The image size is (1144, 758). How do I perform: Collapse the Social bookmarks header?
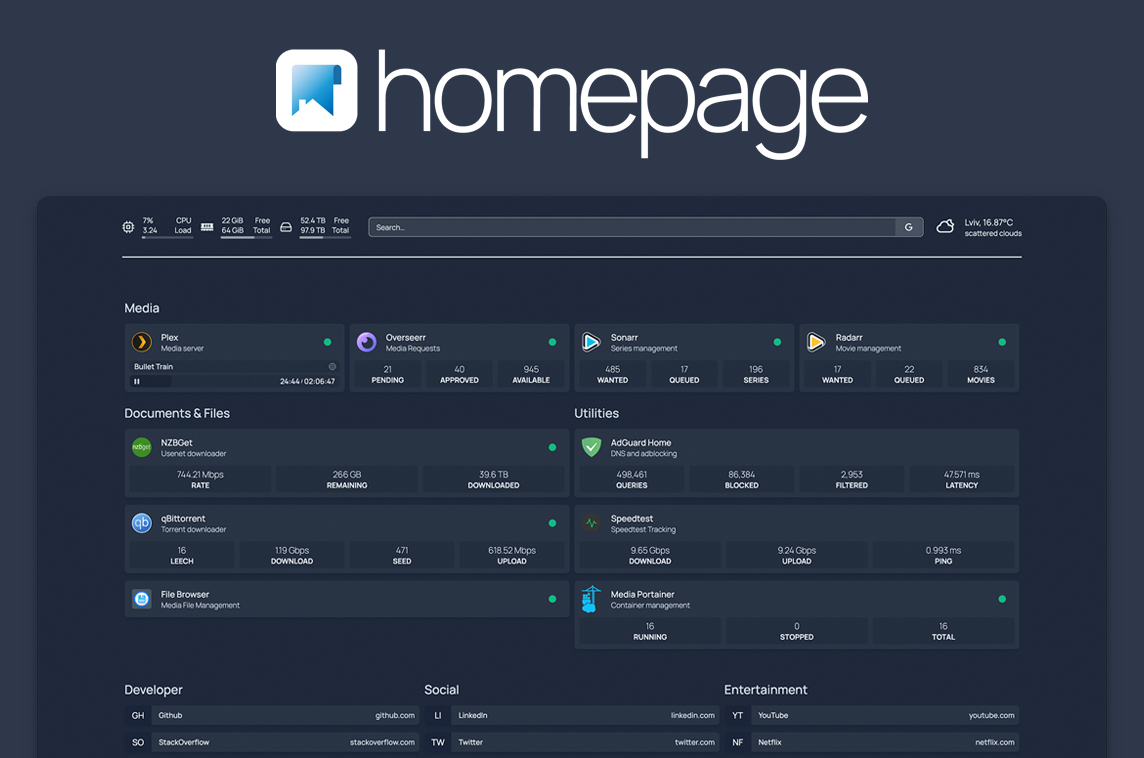click(x=441, y=689)
